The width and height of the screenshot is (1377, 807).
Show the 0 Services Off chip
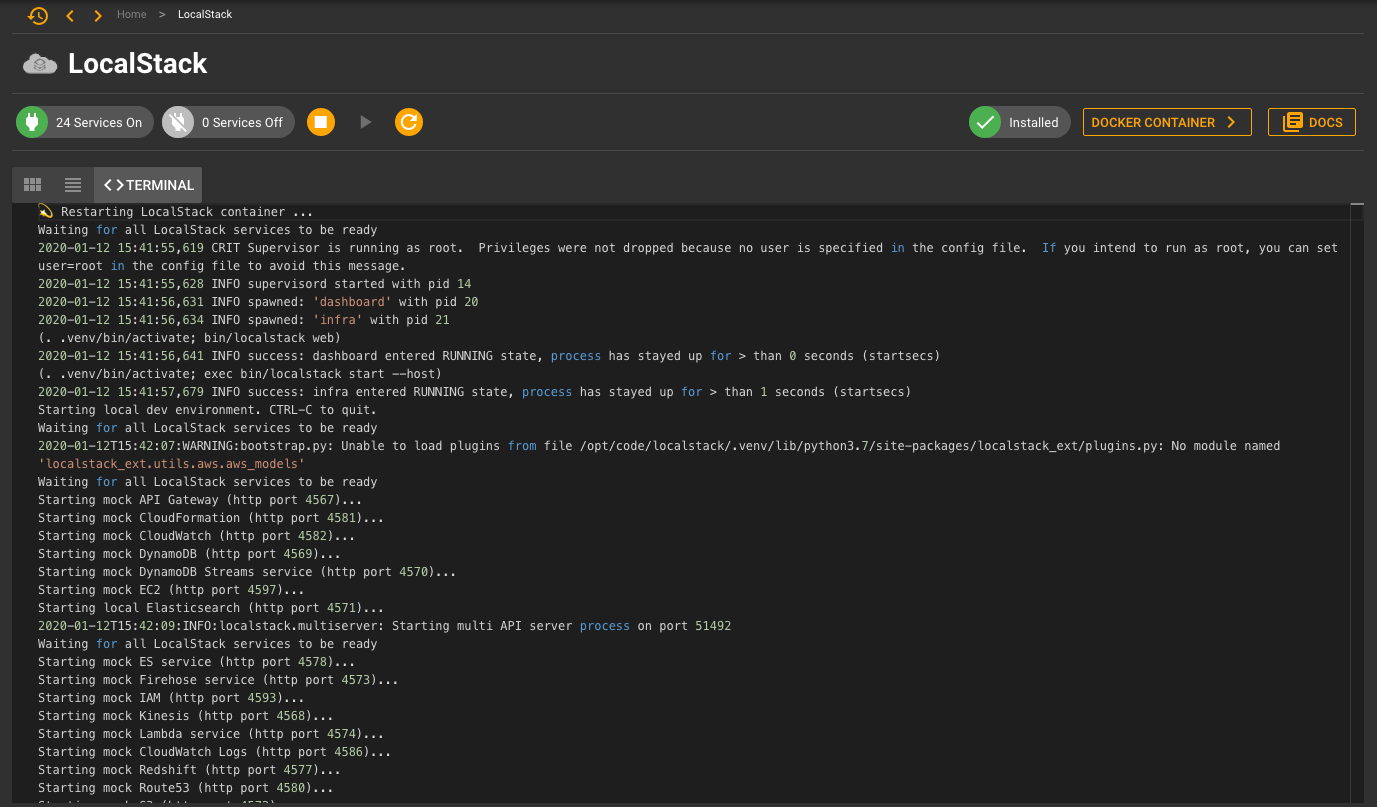coord(229,122)
